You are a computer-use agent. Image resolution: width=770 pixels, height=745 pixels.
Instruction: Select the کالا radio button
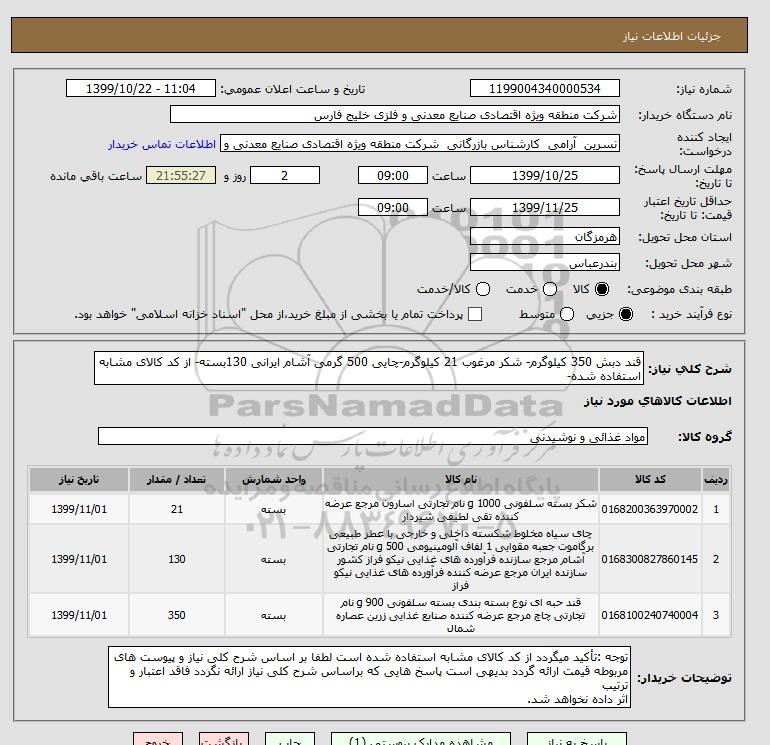click(x=602, y=289)
